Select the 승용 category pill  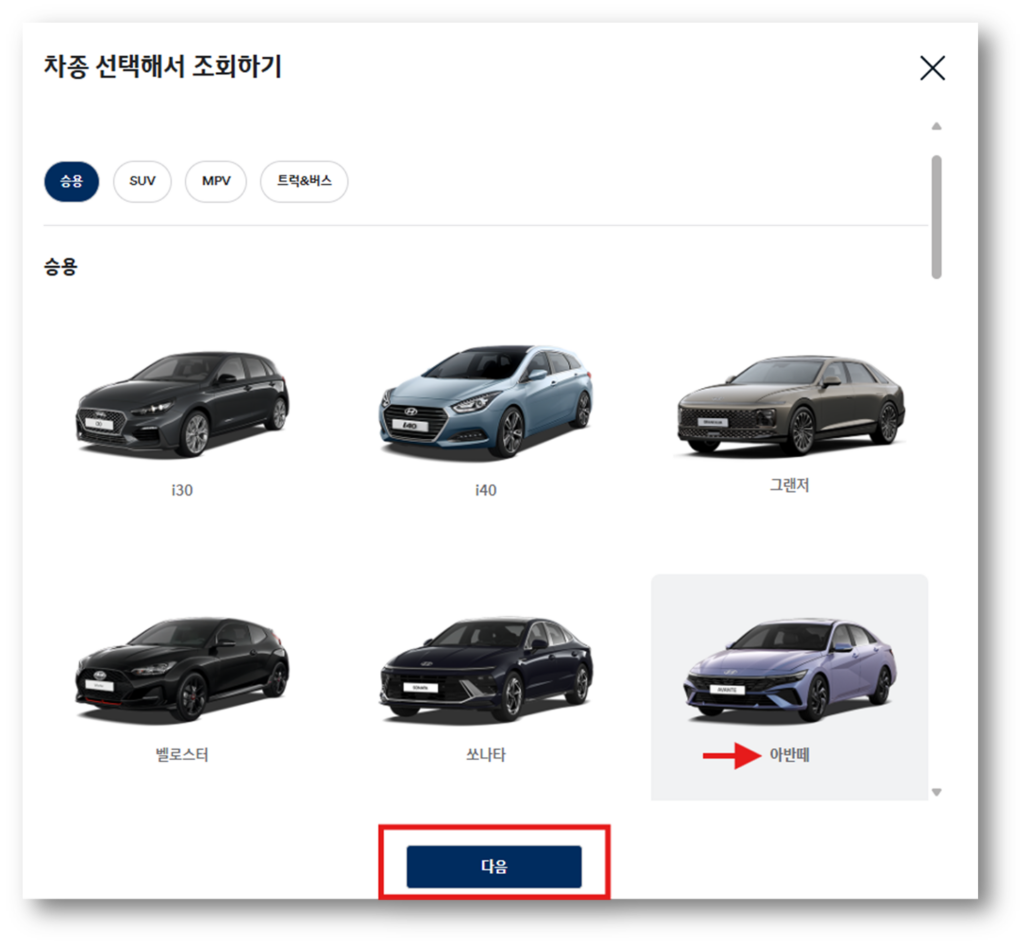click(71, 181)
